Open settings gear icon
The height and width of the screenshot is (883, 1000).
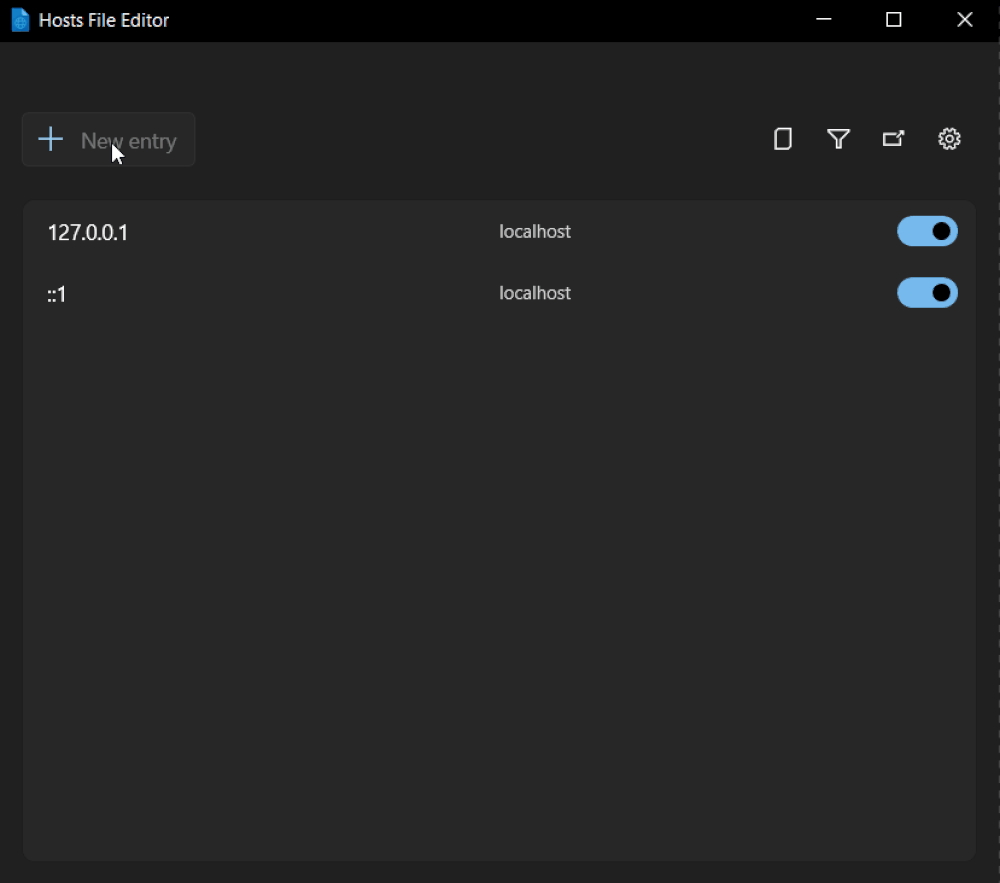[x=949, y=139]
